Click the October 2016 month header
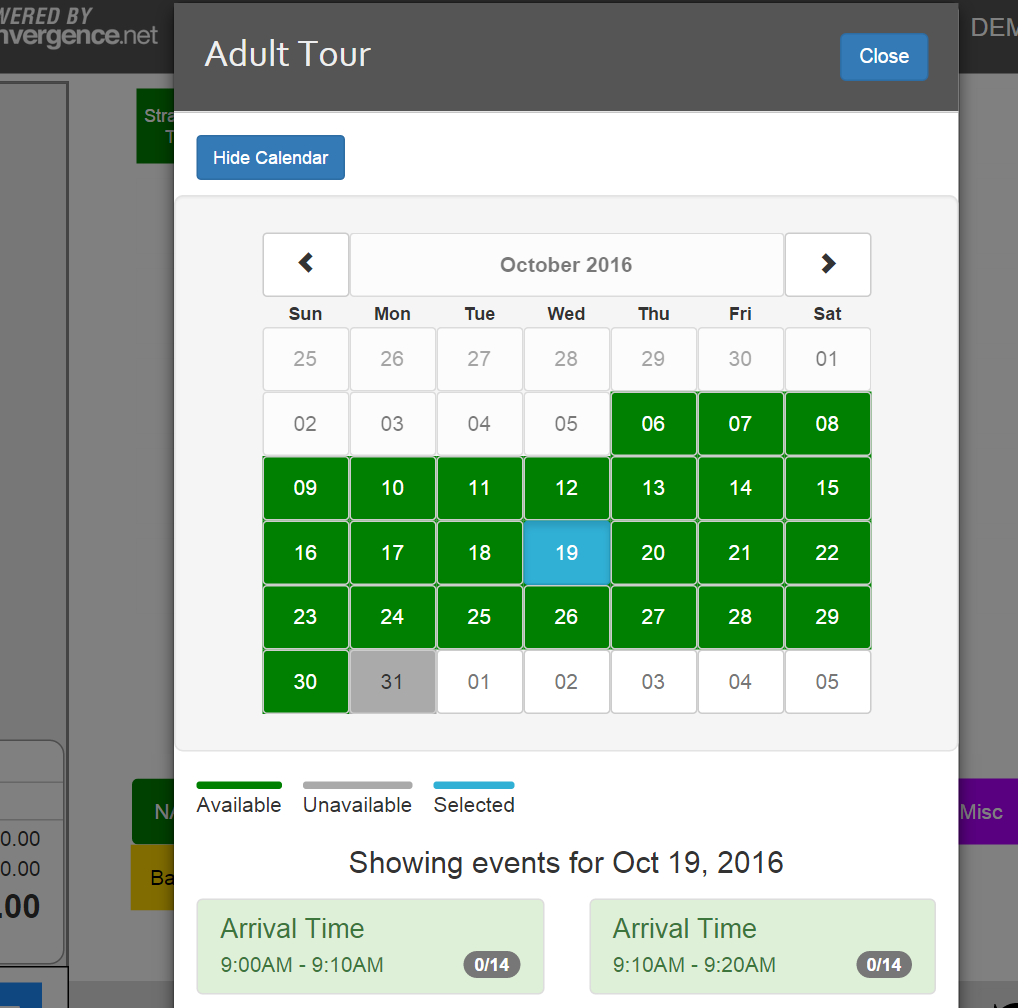 [566, 265]
